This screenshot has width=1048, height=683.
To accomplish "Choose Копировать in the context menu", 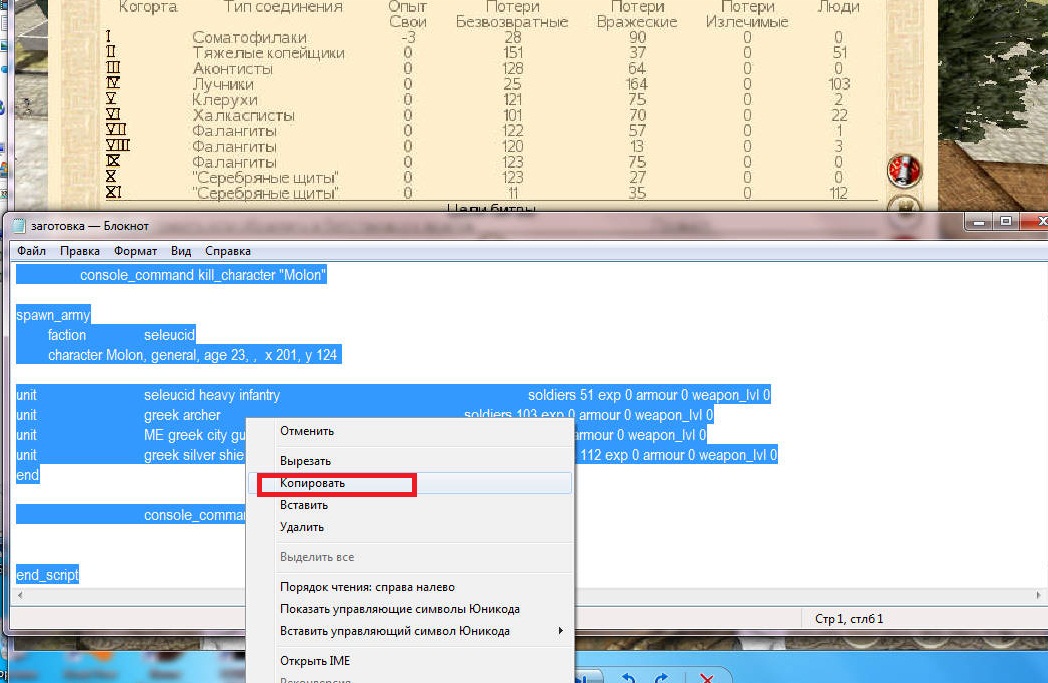I will 312,483.
